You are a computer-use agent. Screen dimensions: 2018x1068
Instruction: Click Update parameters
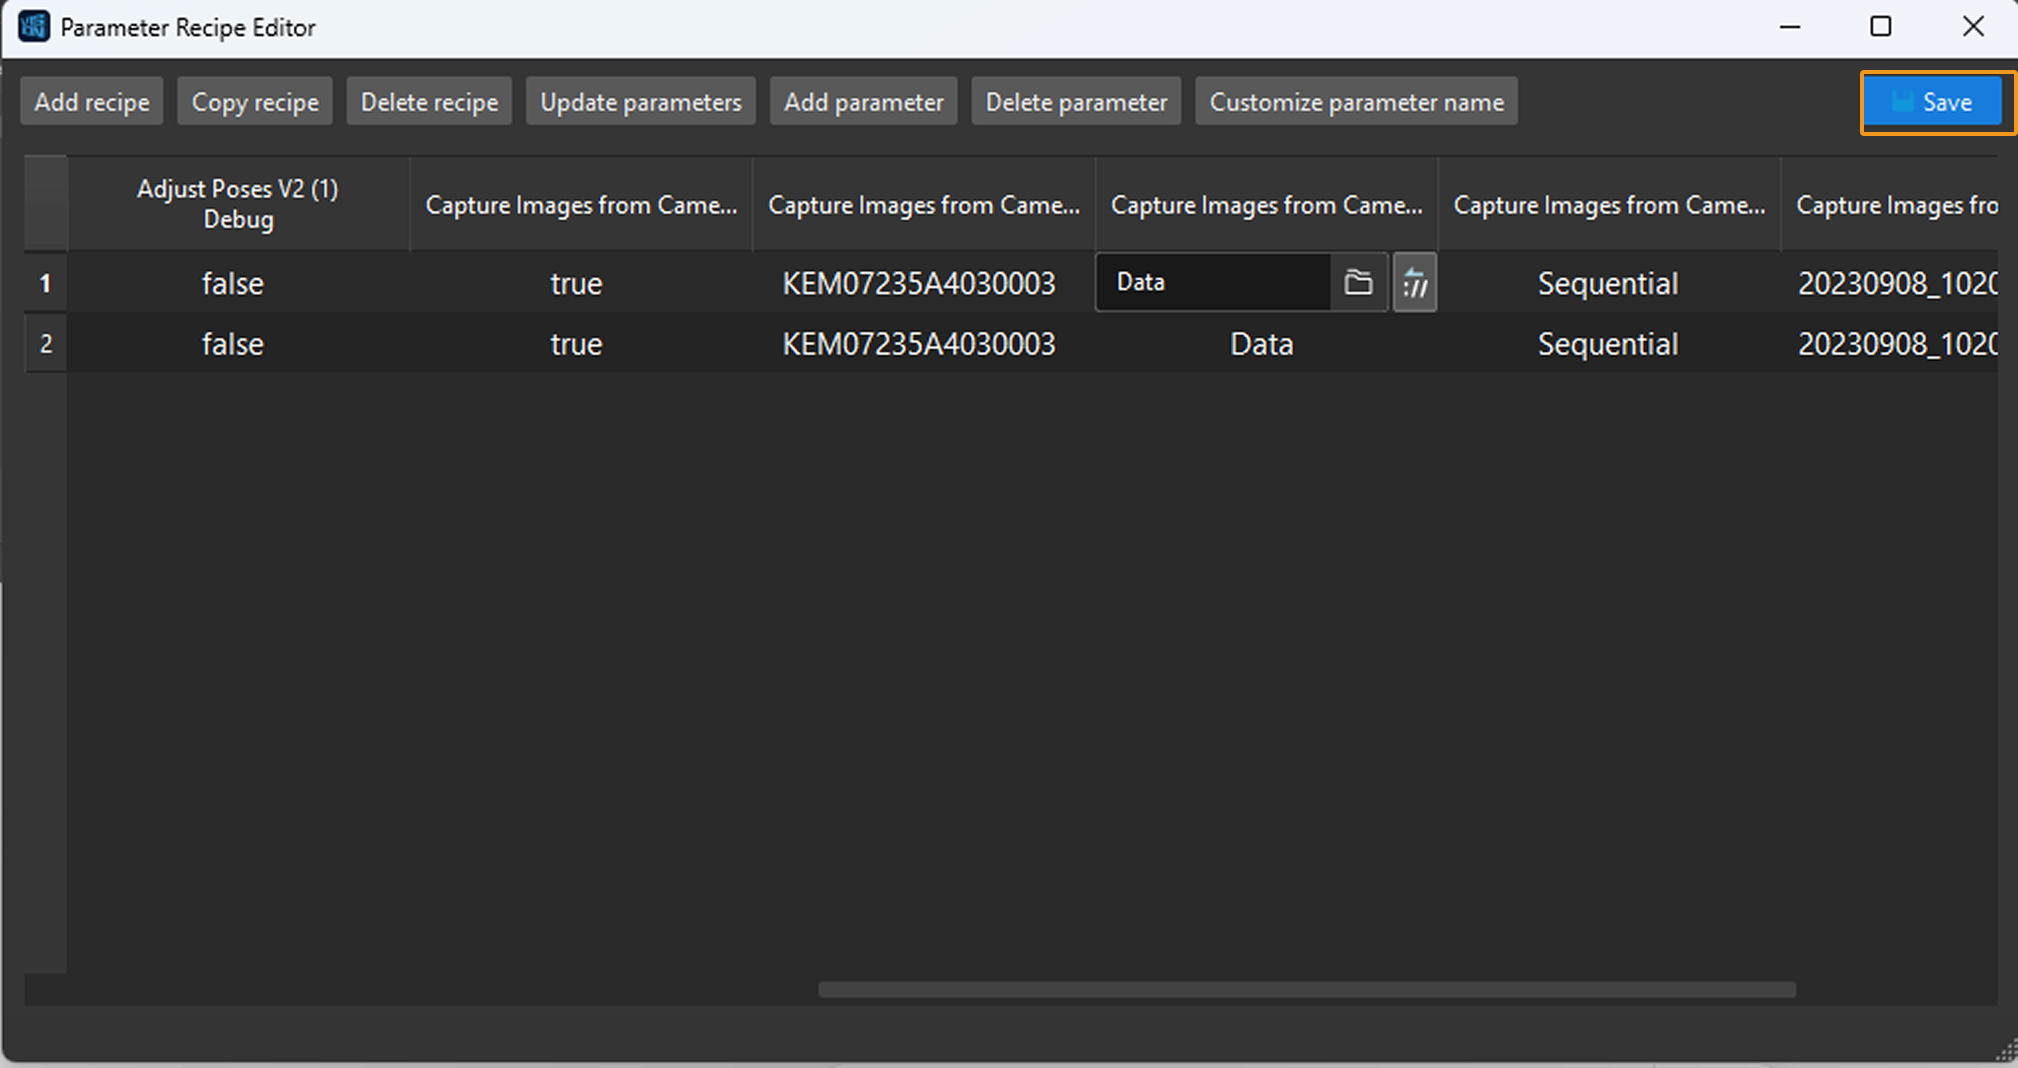pos(640,102)
